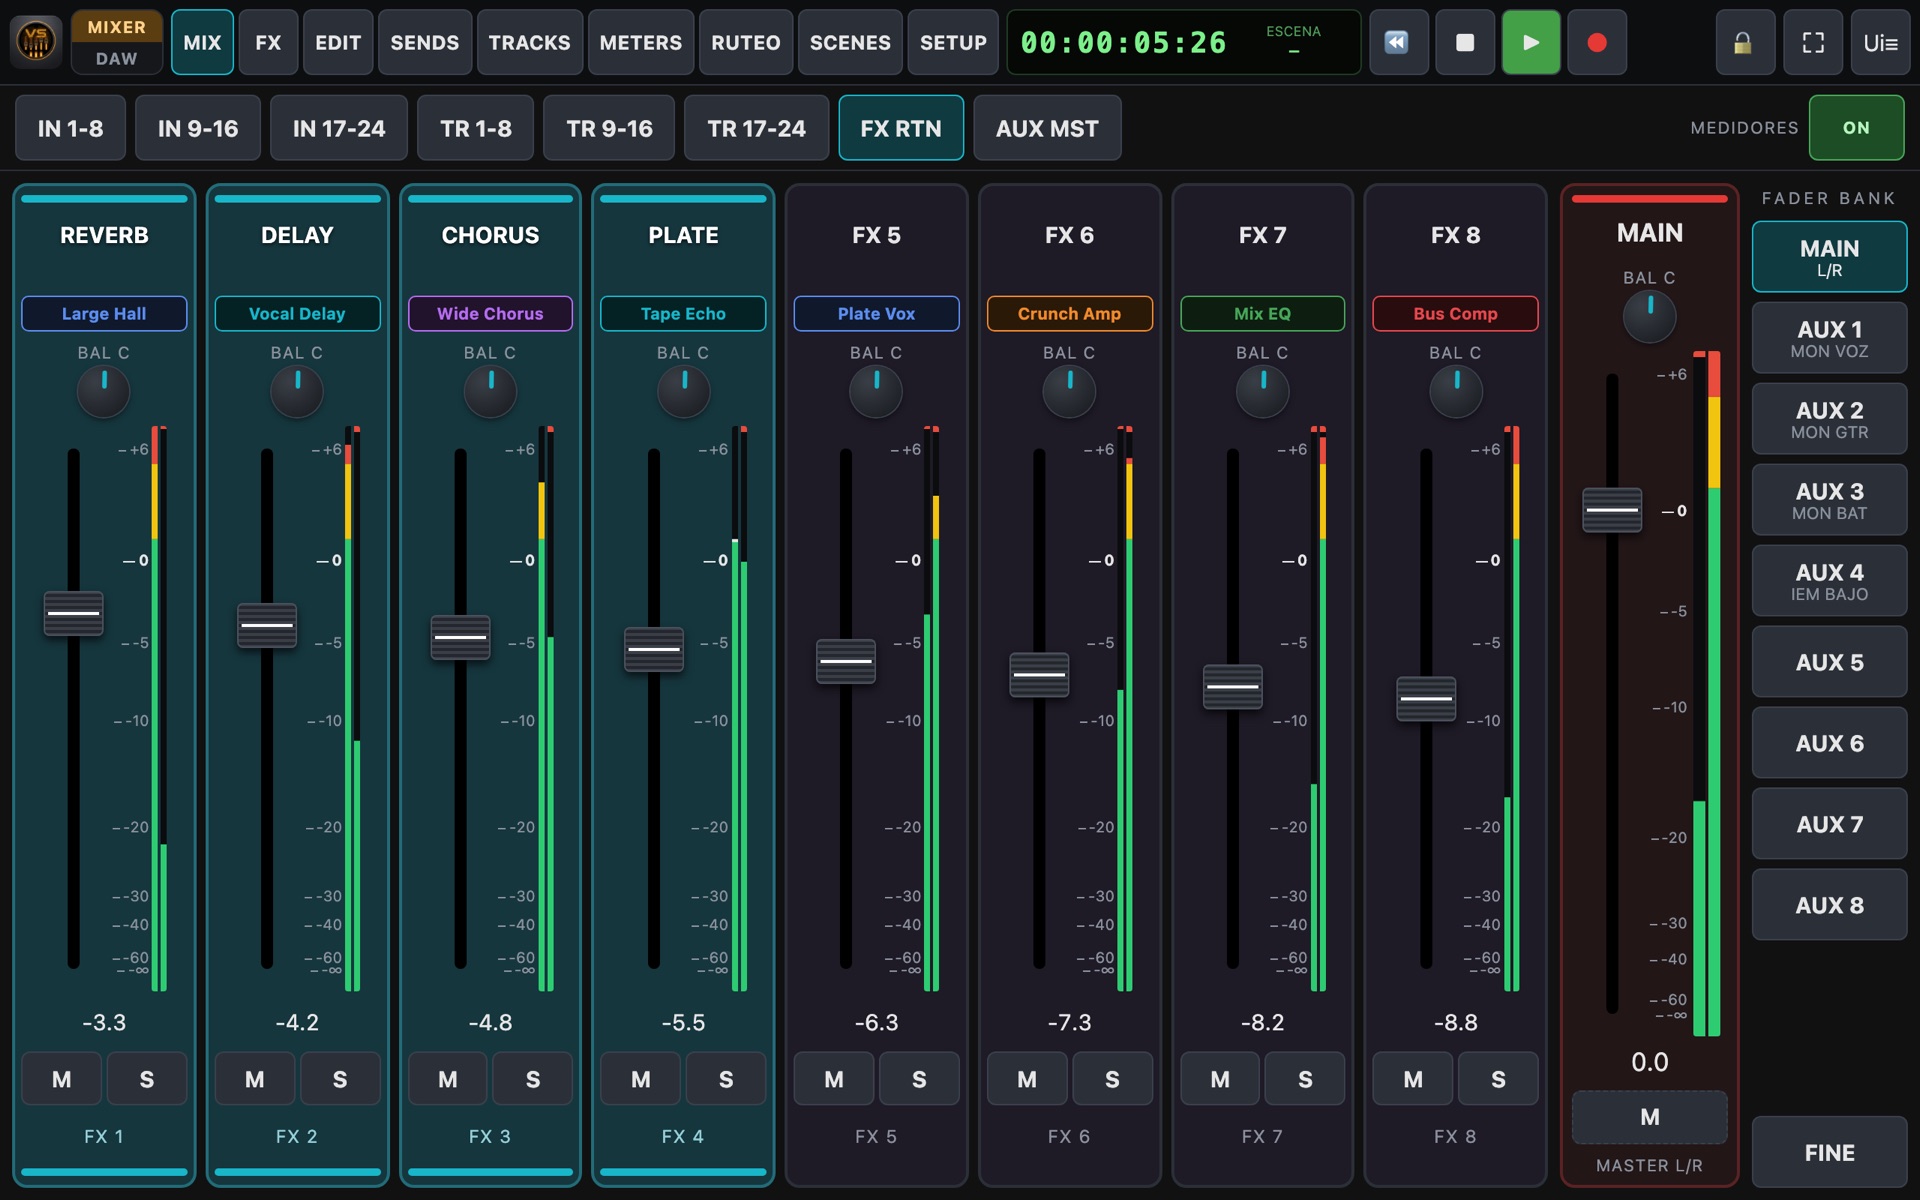This screenshot has width=1920, height=1200.
Task: Click the PLATE channel balance knob
Action: (x=683, y=392)
